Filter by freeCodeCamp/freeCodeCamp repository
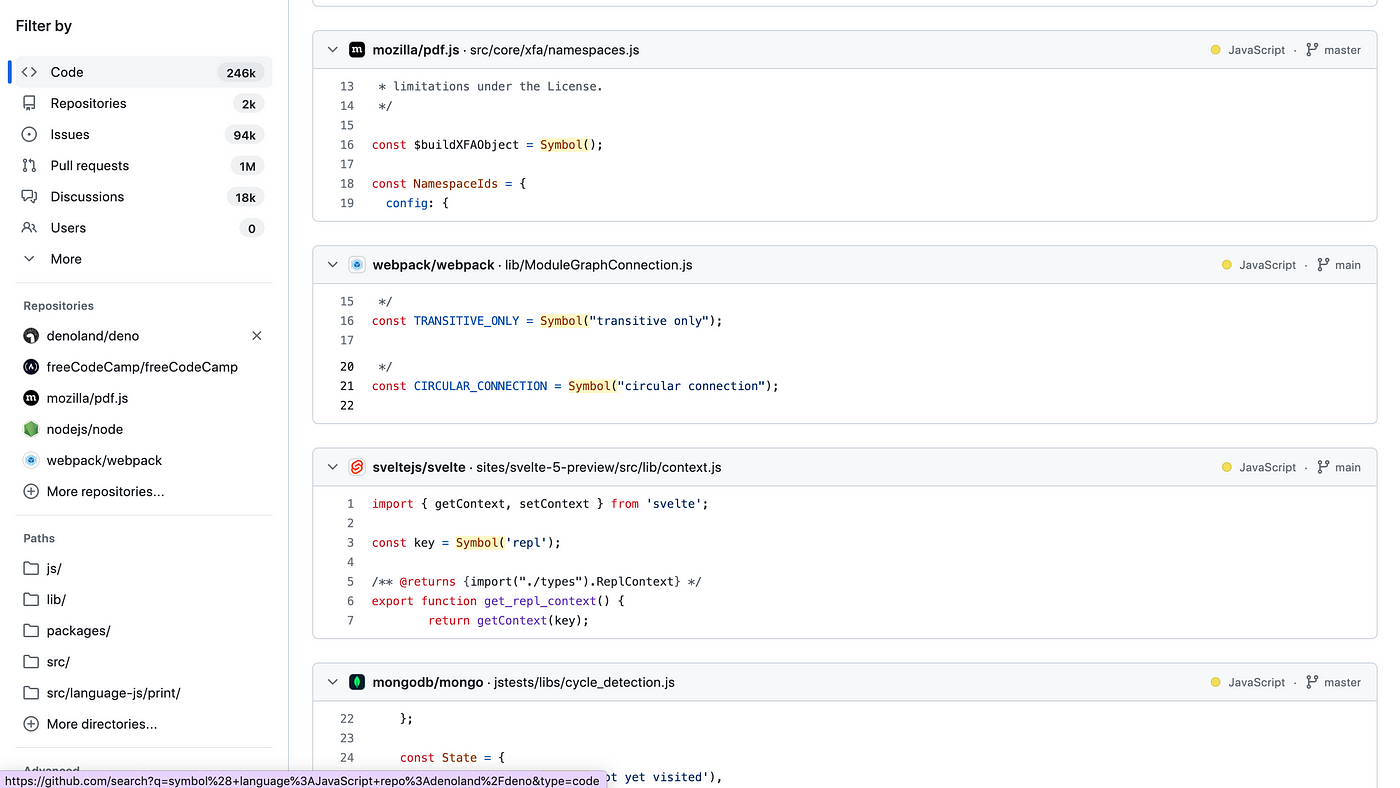1400x788 pixels. 142,366
